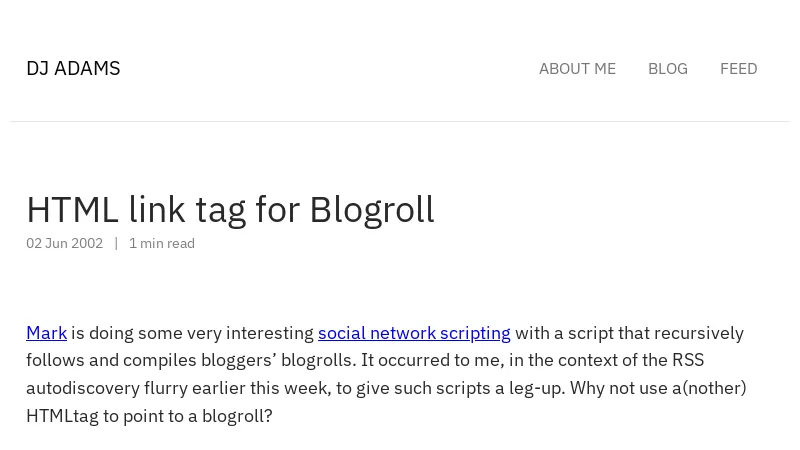Click the DJ ADAMS site title
The height and width of the screenshot is (450, 800).
(73, 68)
